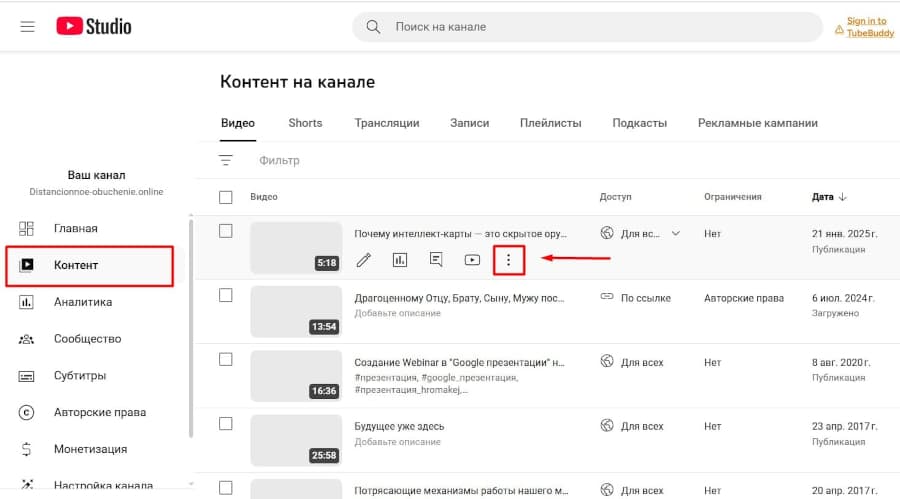Click the Доступ column header
The height and width of the screenshot is (499, 900).
(x=615, y=197)
